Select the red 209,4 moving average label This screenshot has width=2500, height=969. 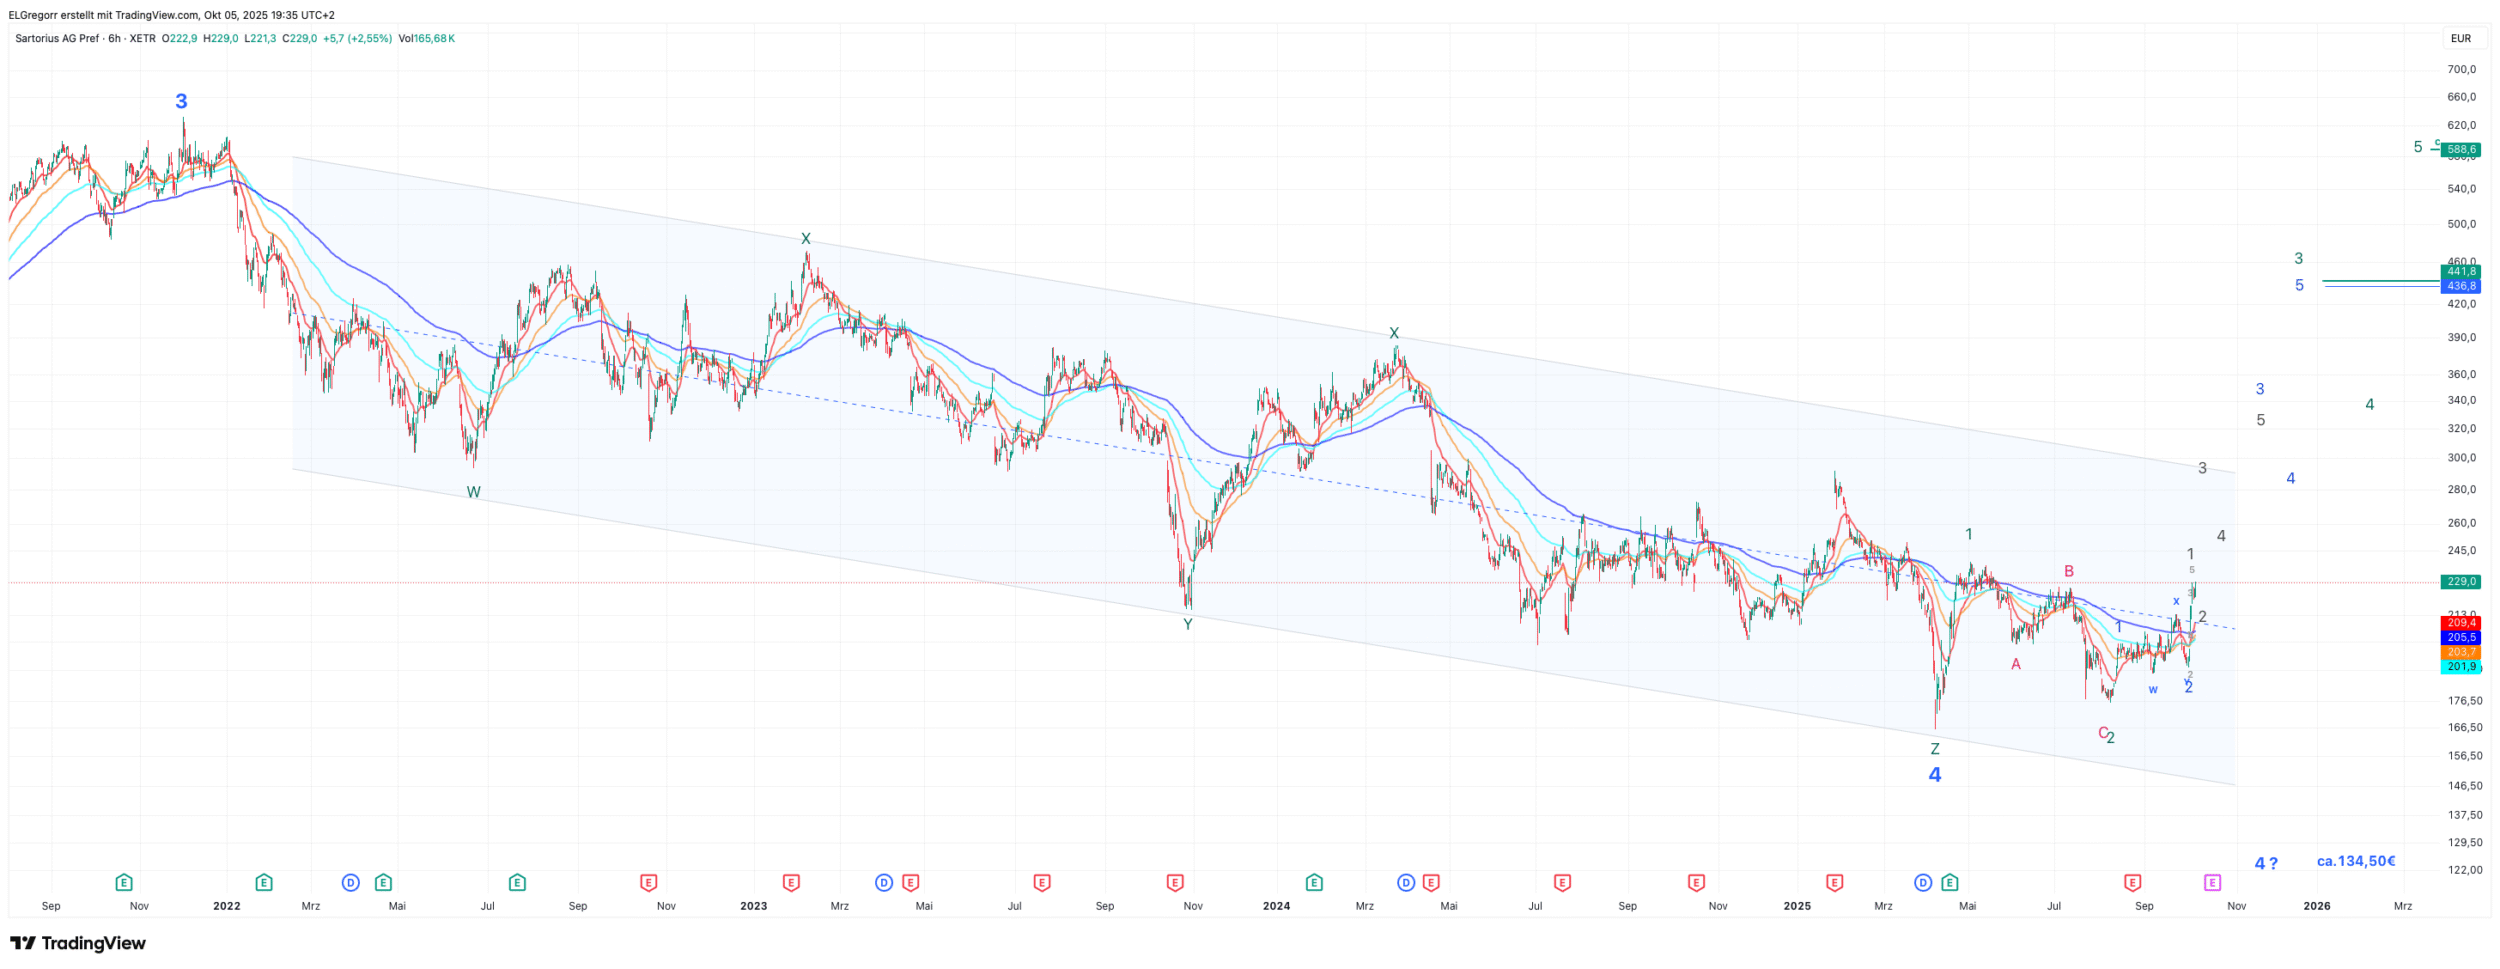click(2460, 623)
